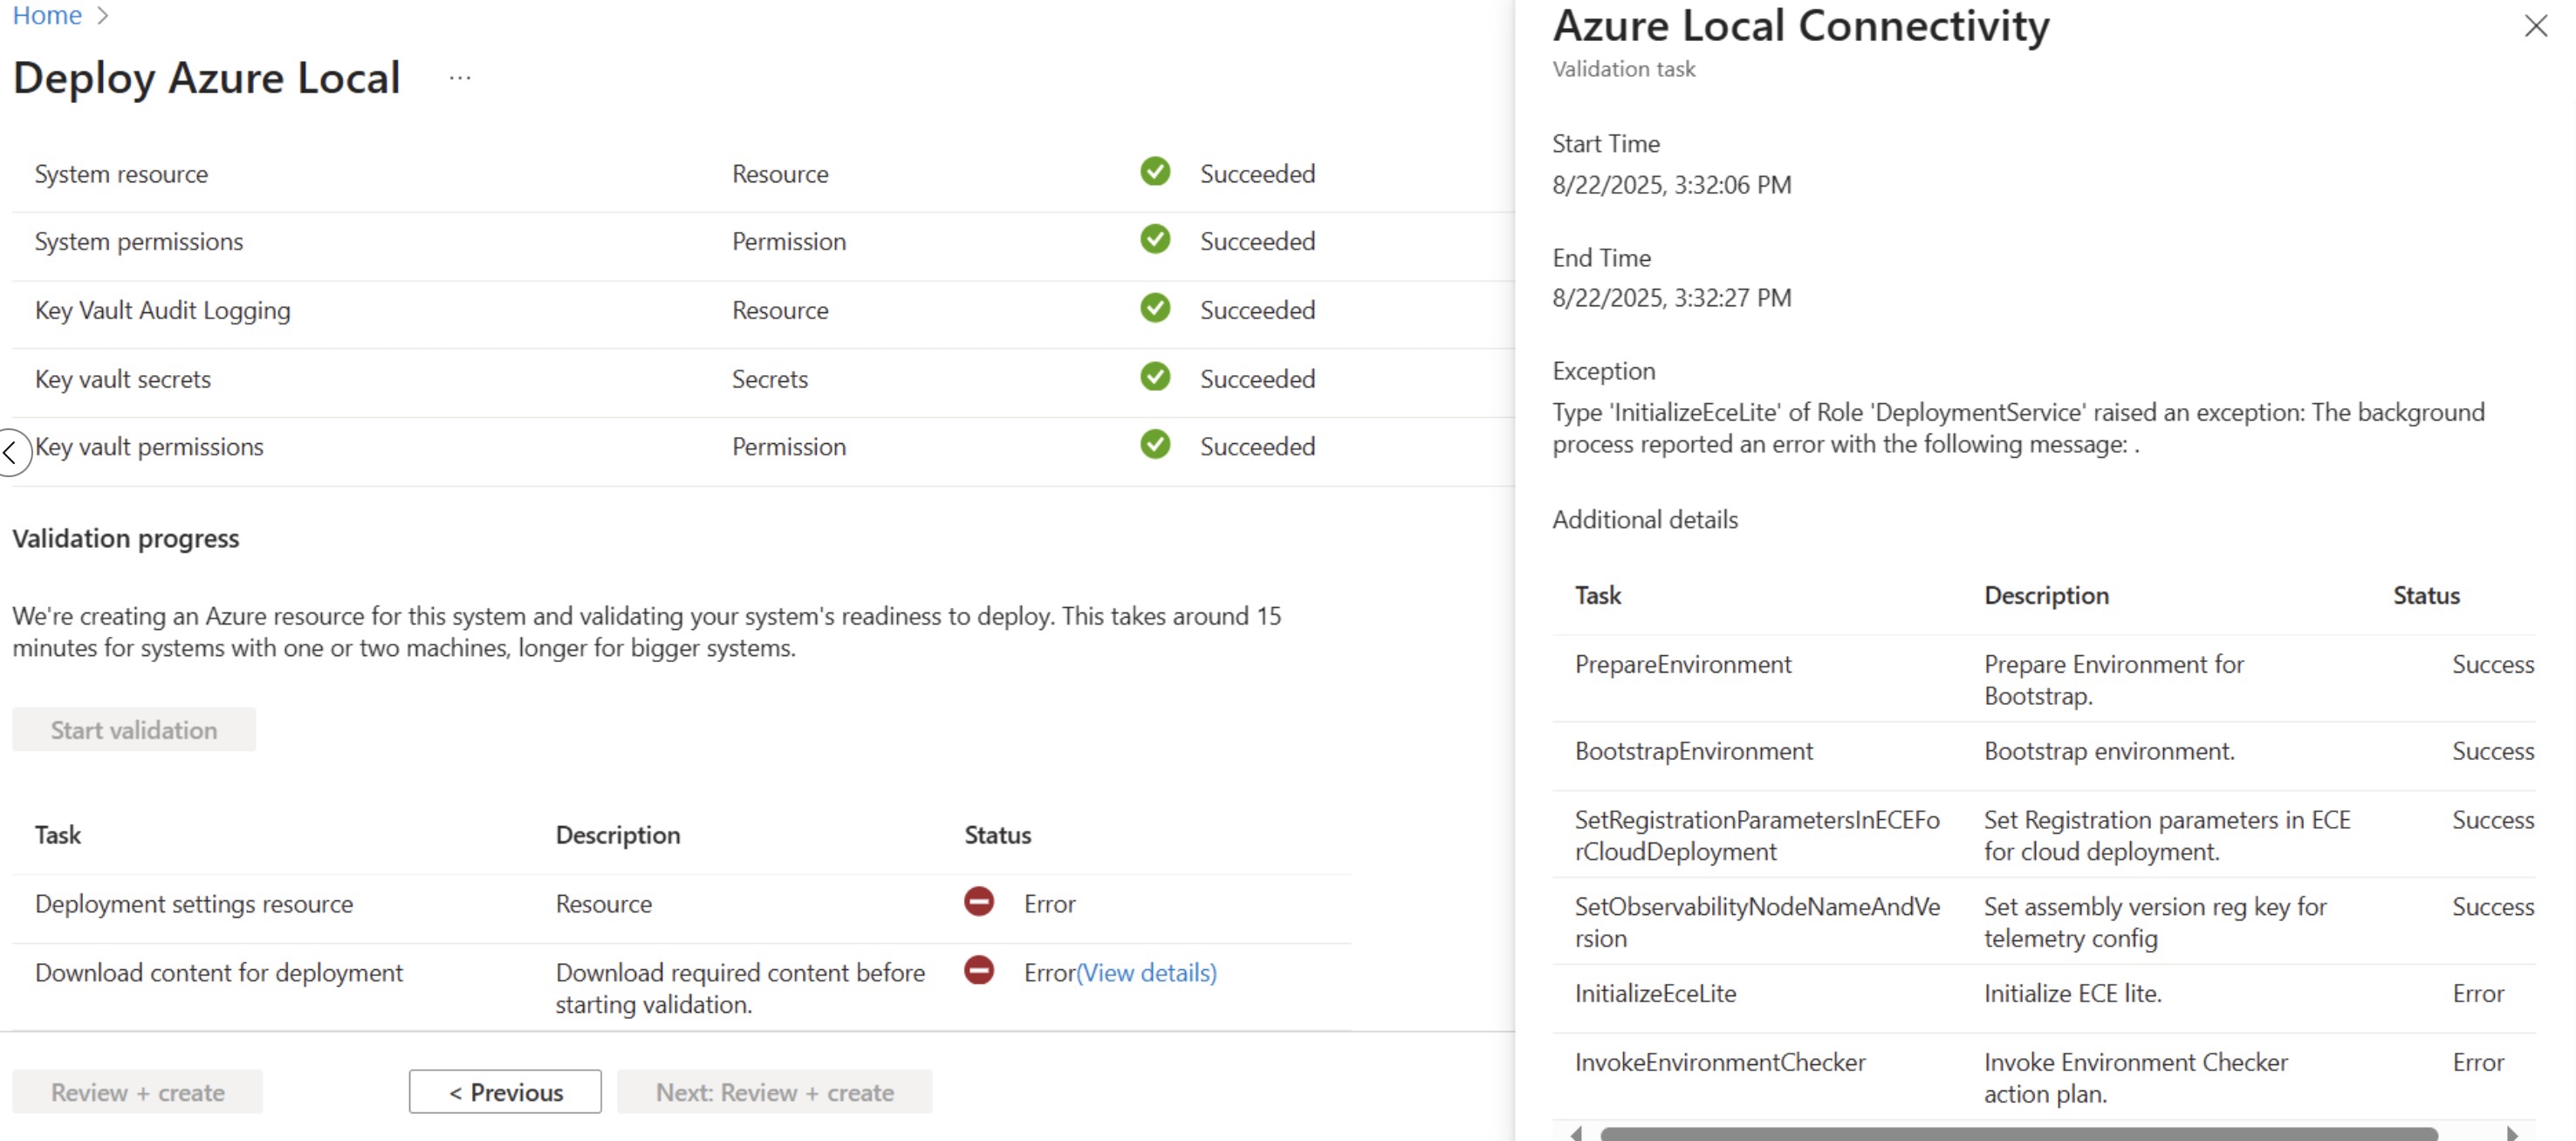The image size is (2576, 1141).
Task: Click the Validation progress heading
Action: pos(126,538)
